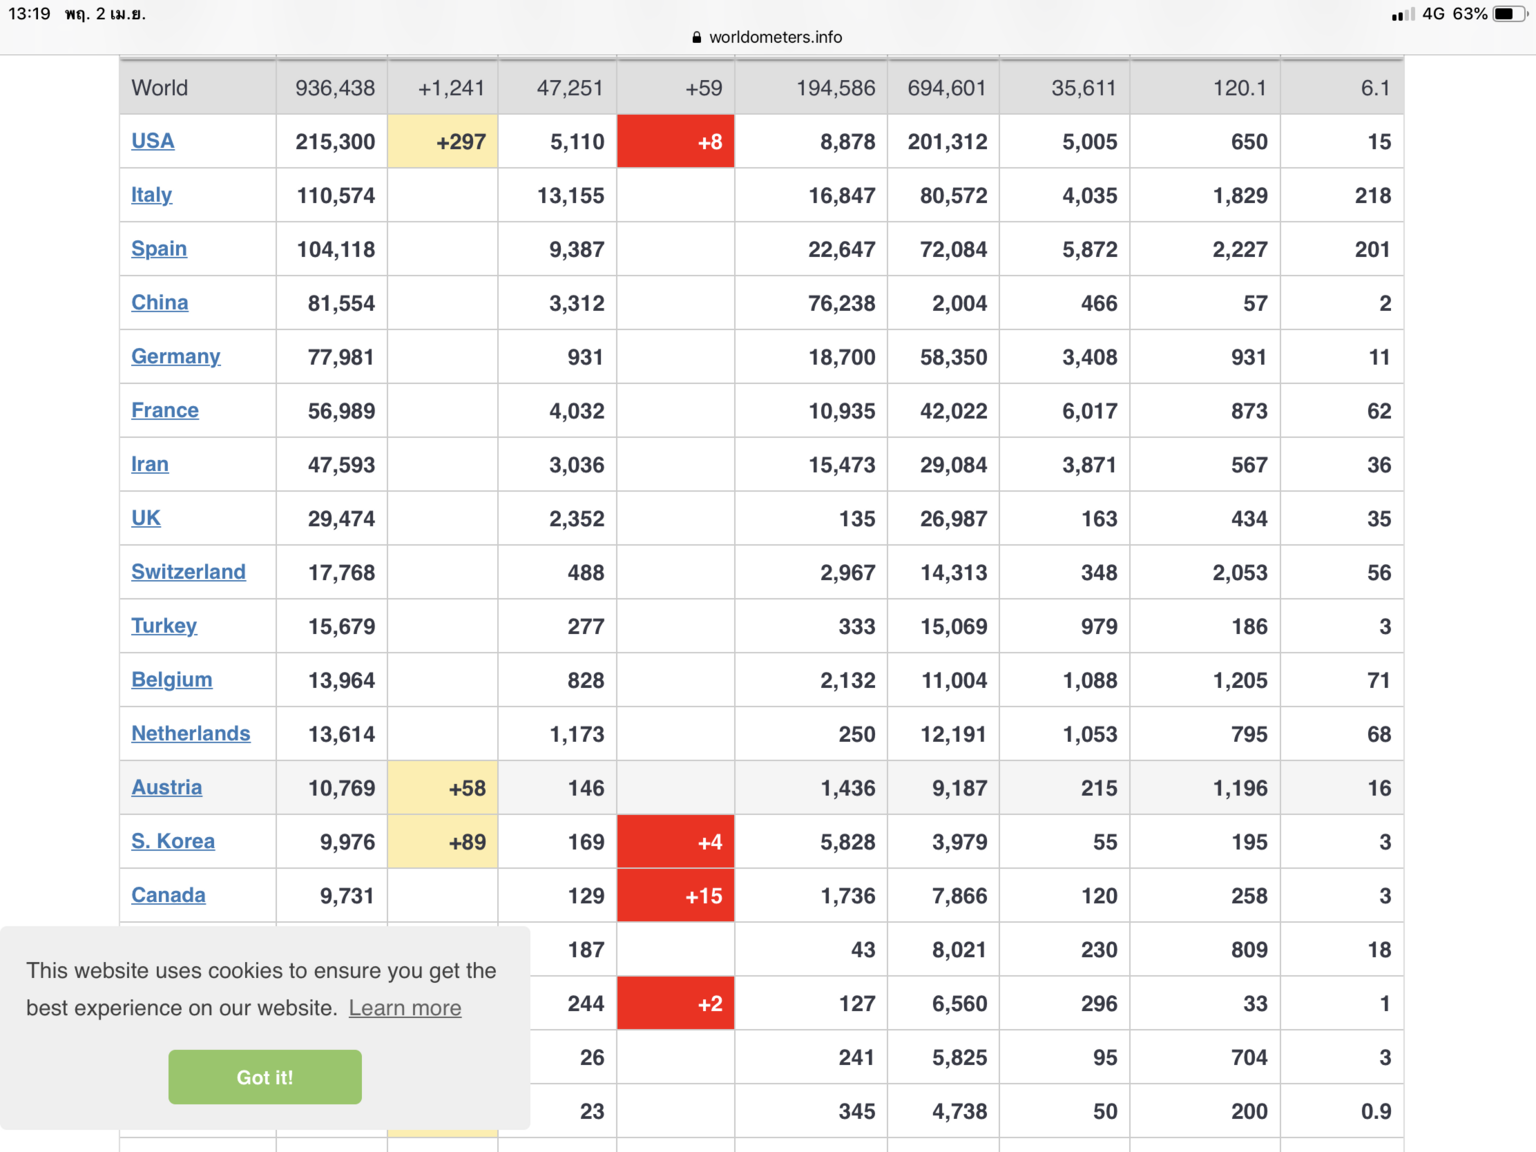
Task: Tap the worldometers.info address bar
Action: click(775, 37)
